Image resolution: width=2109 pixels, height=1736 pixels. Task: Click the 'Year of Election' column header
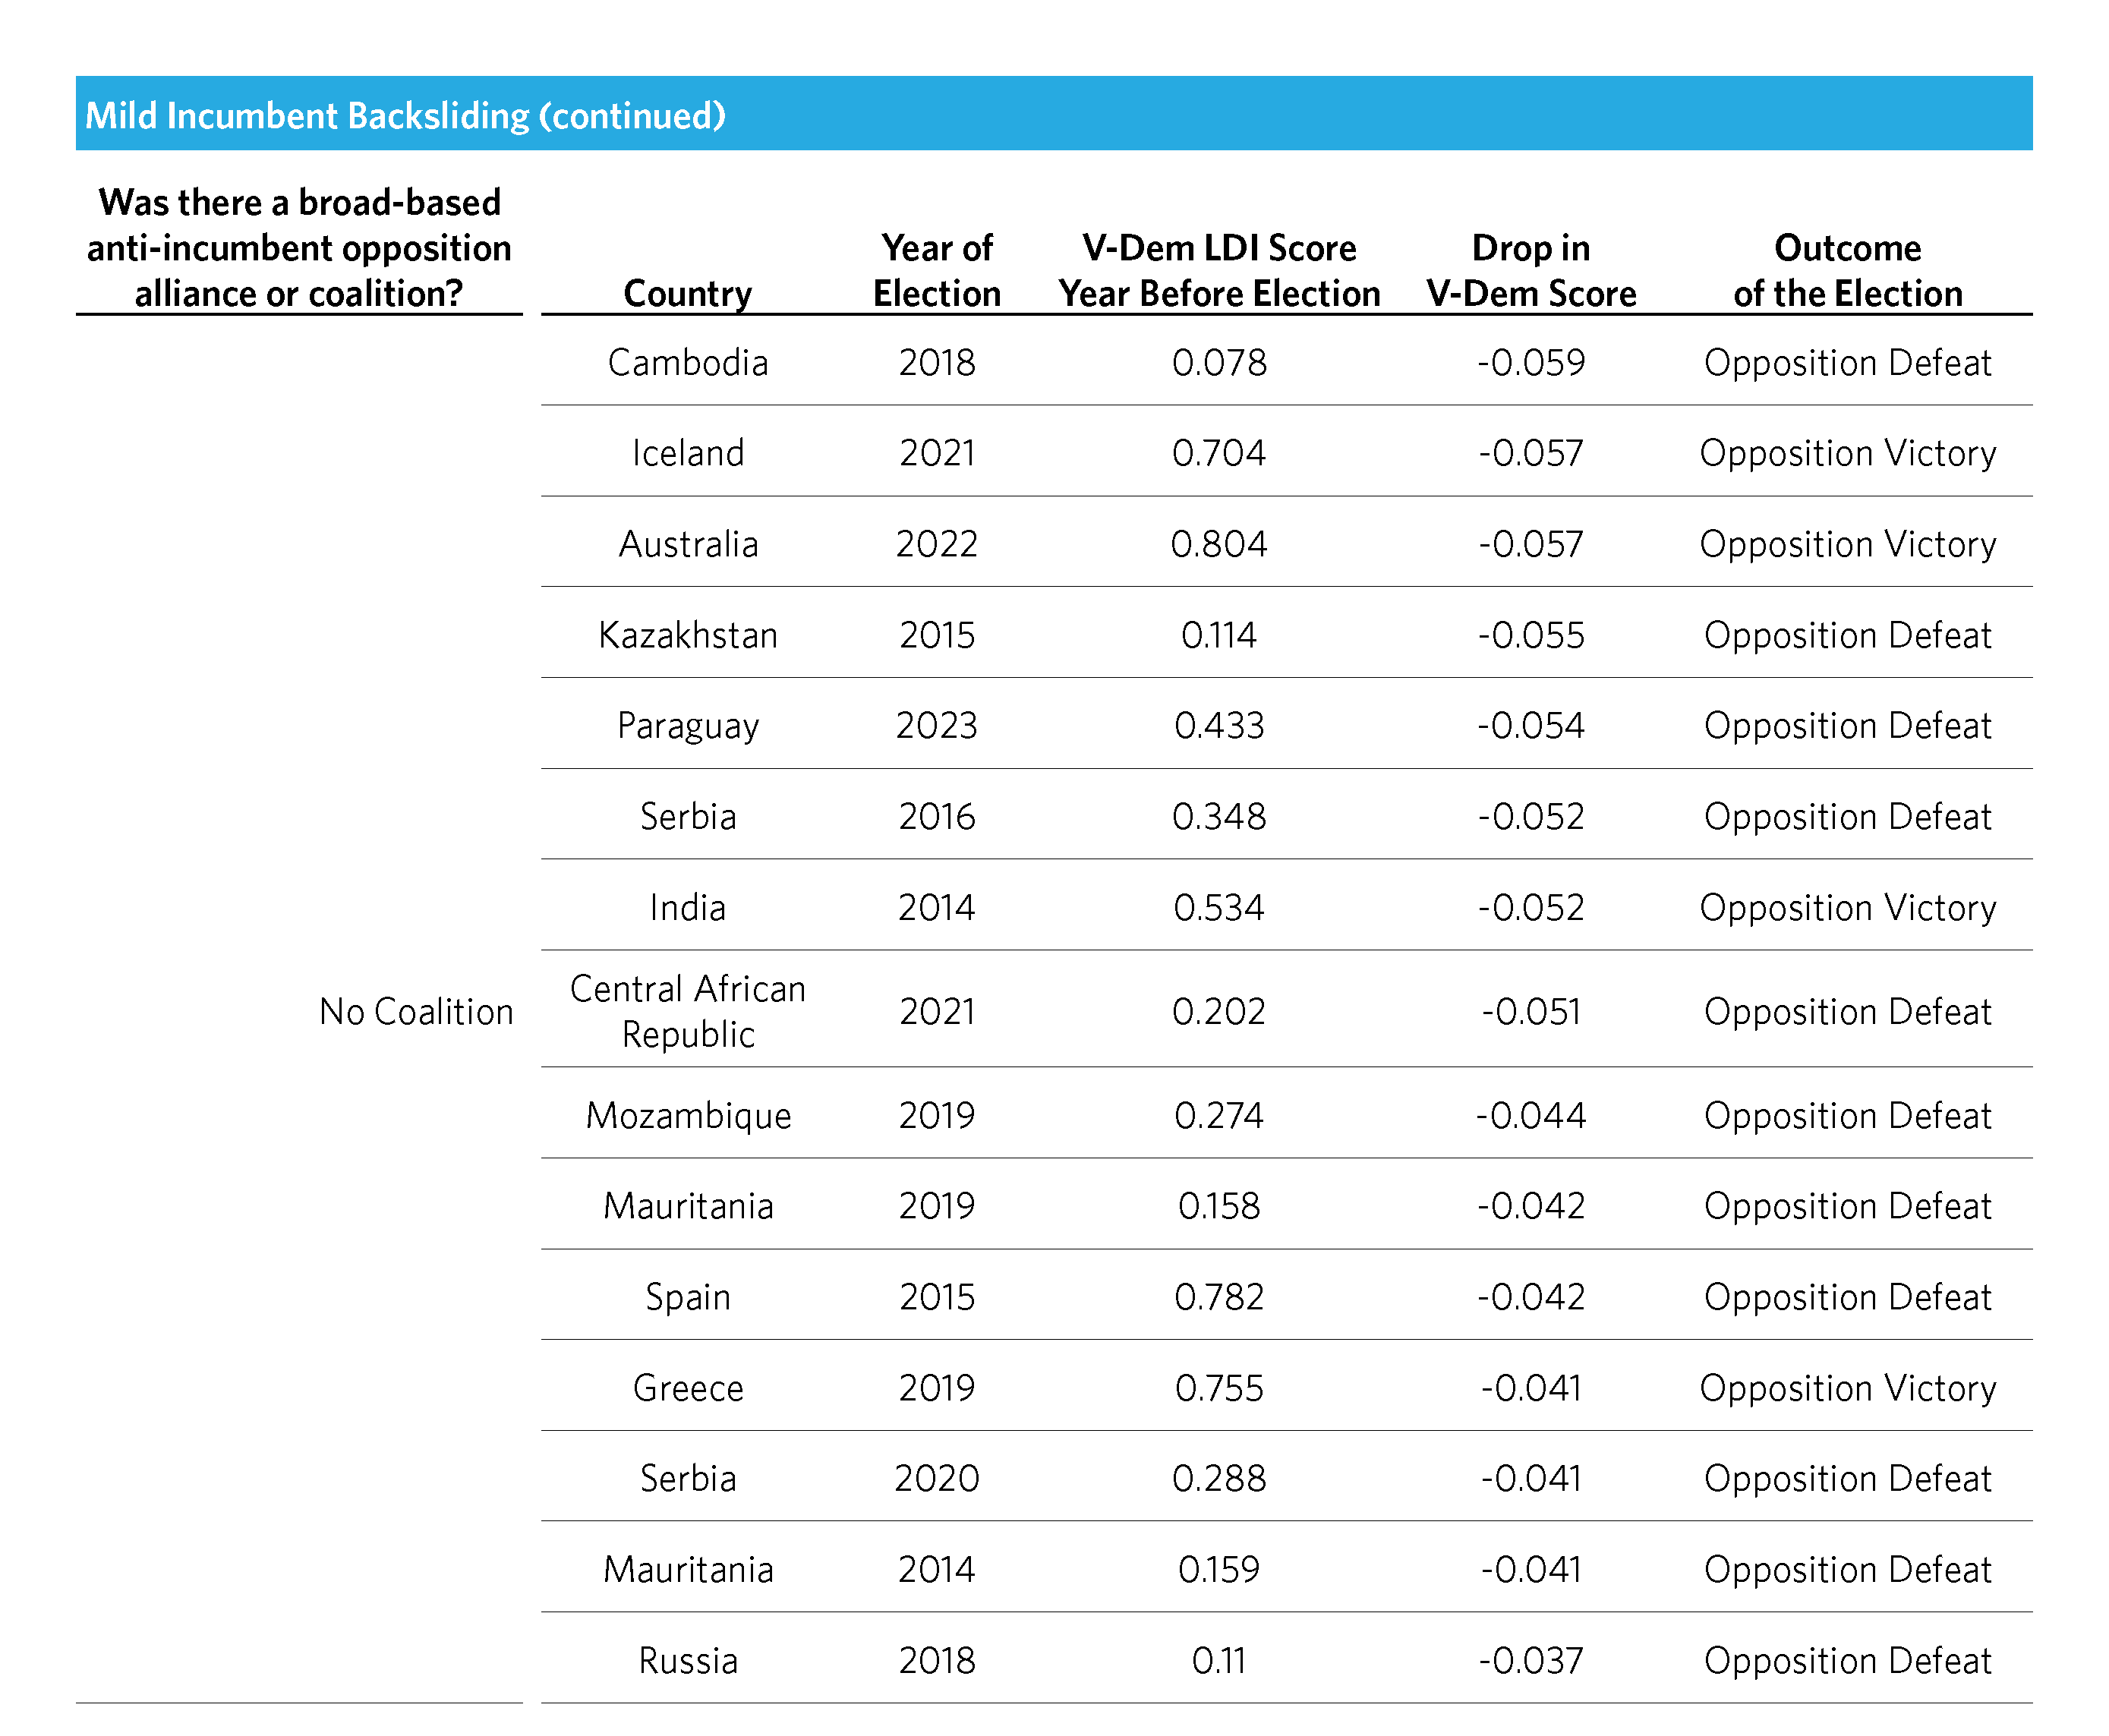[936, 270]
